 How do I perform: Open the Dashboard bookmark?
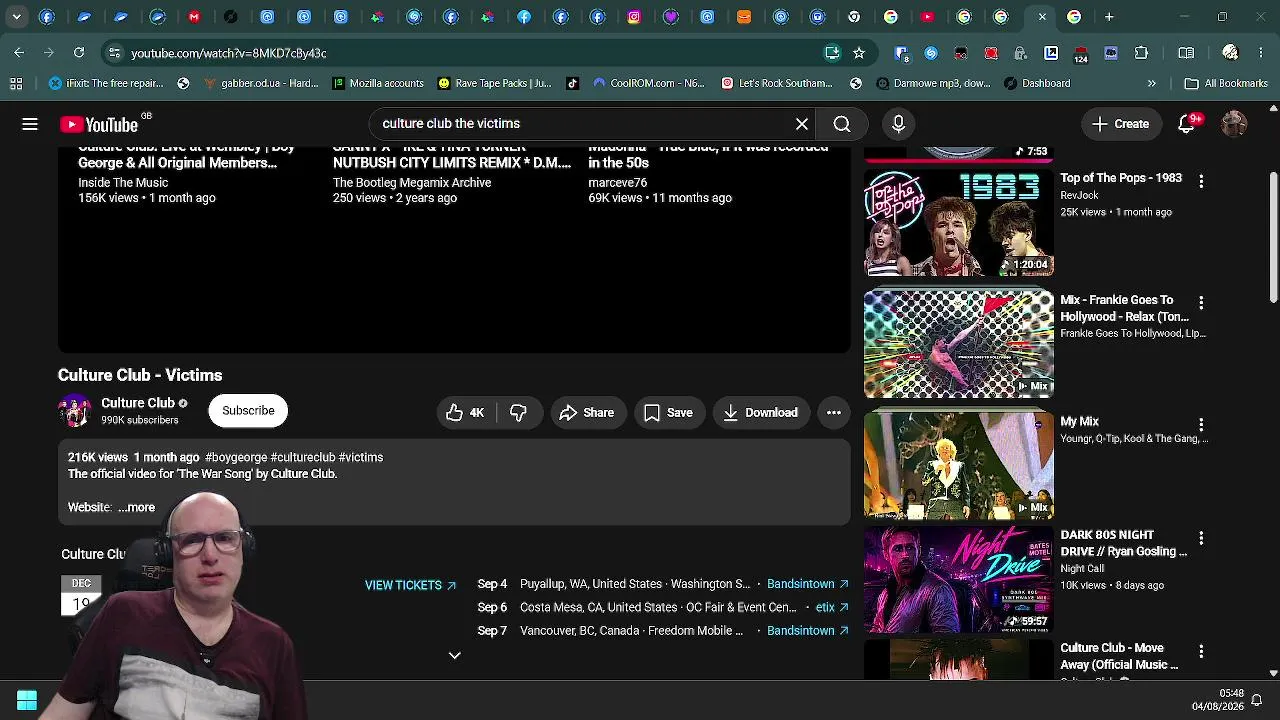point(1037,84)
